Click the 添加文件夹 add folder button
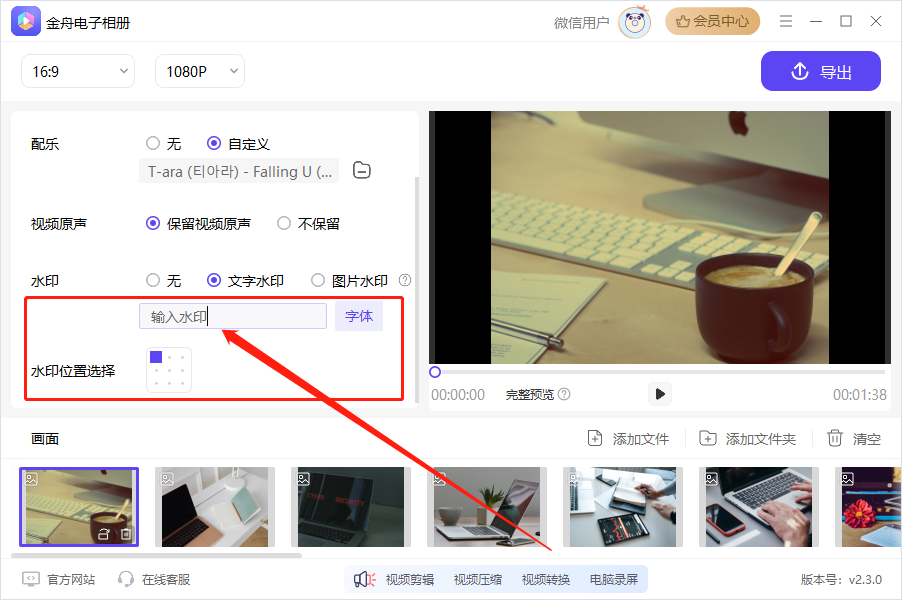This screenshot has width=902, height=600. tap(747, 439)
